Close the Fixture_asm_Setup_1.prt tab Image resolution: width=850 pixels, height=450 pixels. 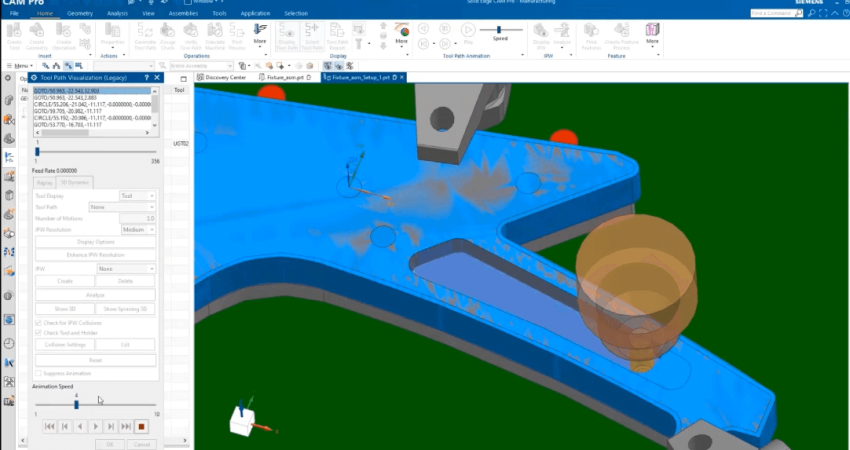coord(402,78)
